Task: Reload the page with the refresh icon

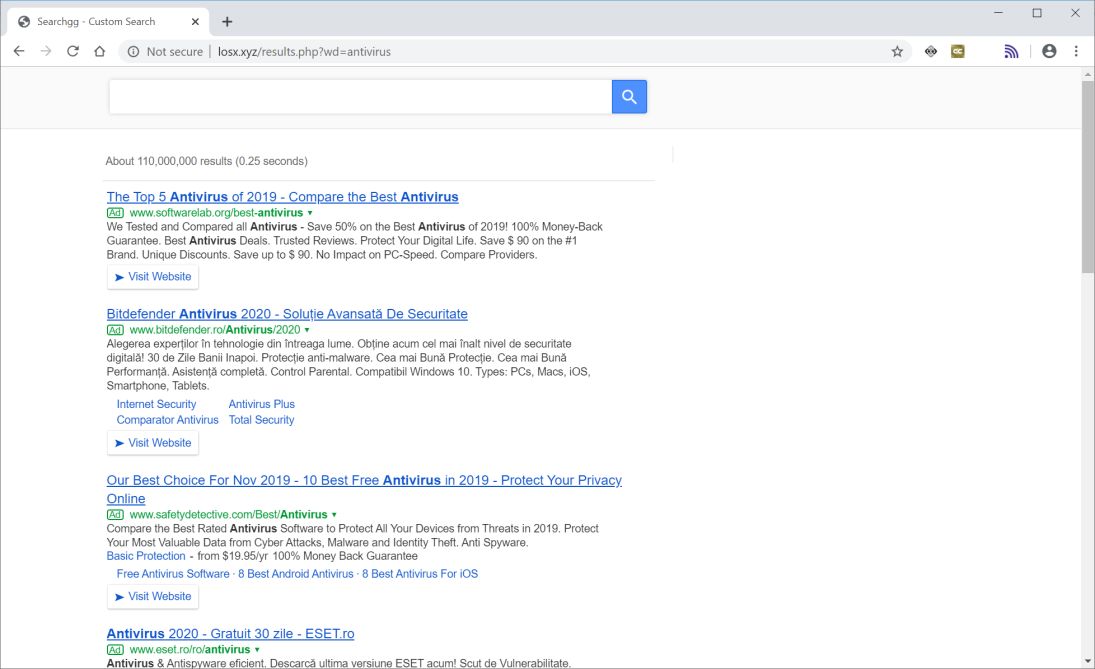Action: click(73, 51)
